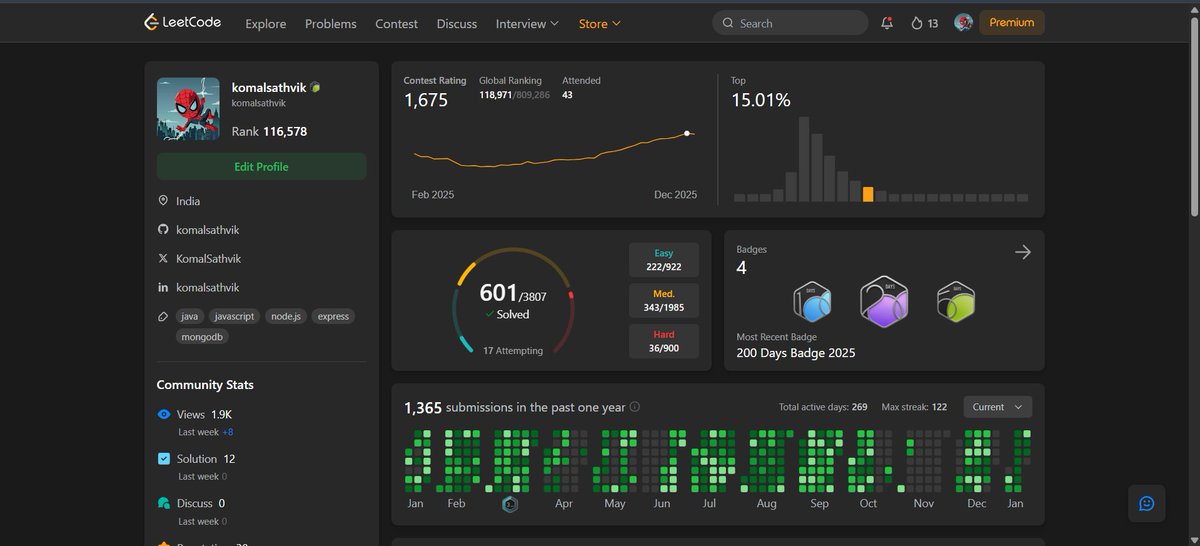Image resolution: width=1200 pixels, height=546 pixels.
Task: Click the Premium button
Action: (1012, 22)
